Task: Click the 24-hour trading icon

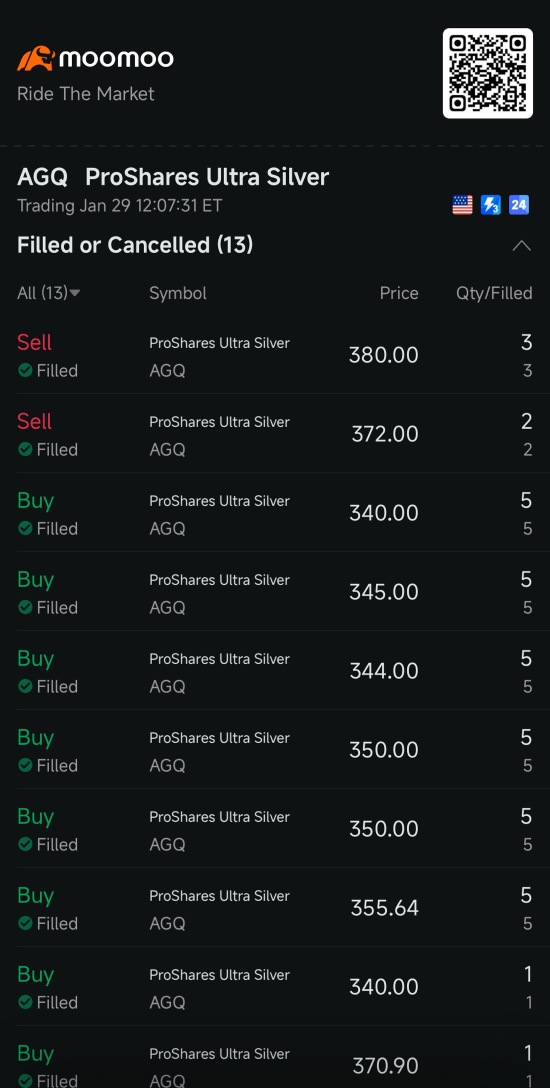Action: click(519, 205)
